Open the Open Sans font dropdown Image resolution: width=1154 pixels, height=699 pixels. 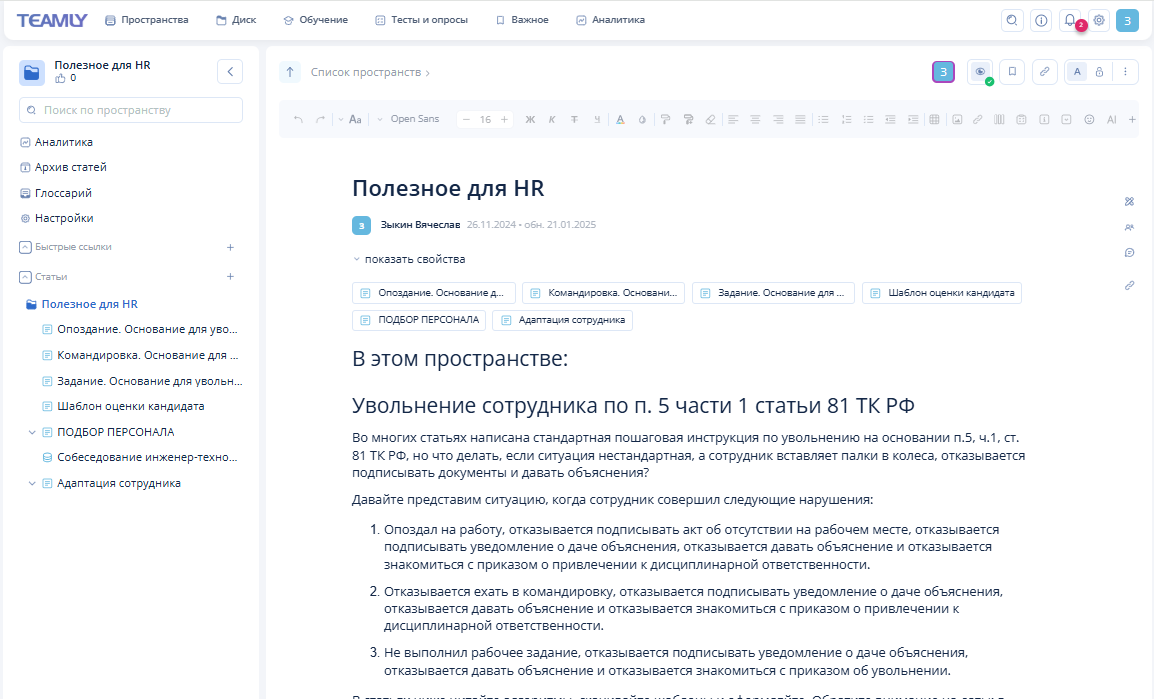click(408, 119)
